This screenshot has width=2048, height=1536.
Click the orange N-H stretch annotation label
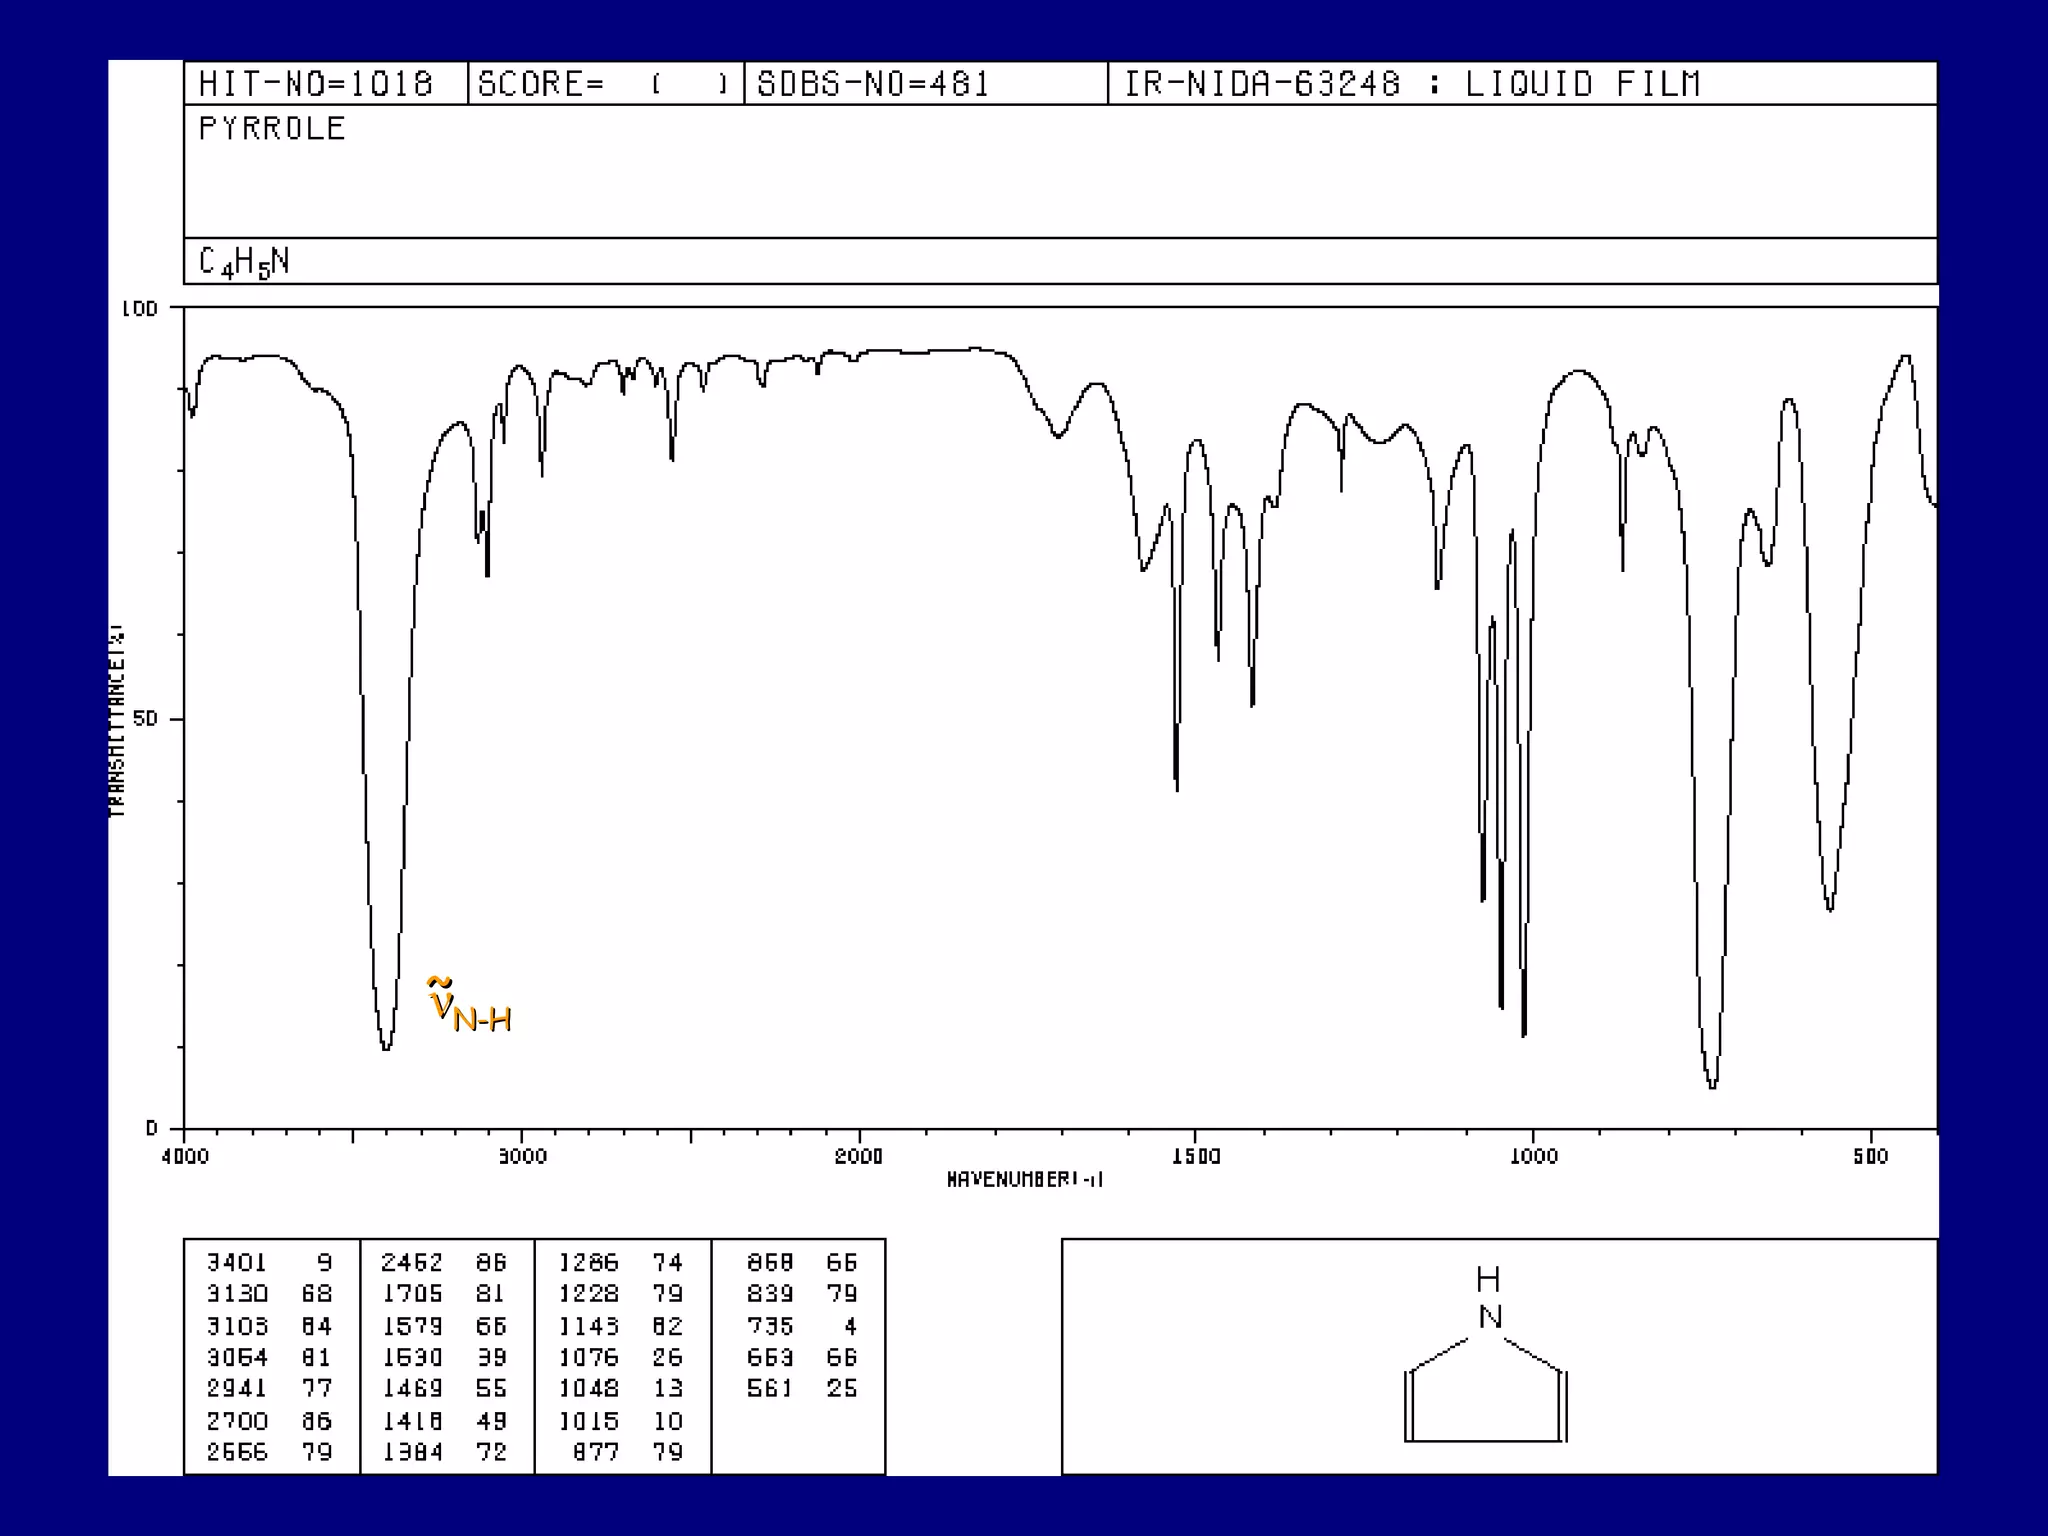tap(469, 1006)
